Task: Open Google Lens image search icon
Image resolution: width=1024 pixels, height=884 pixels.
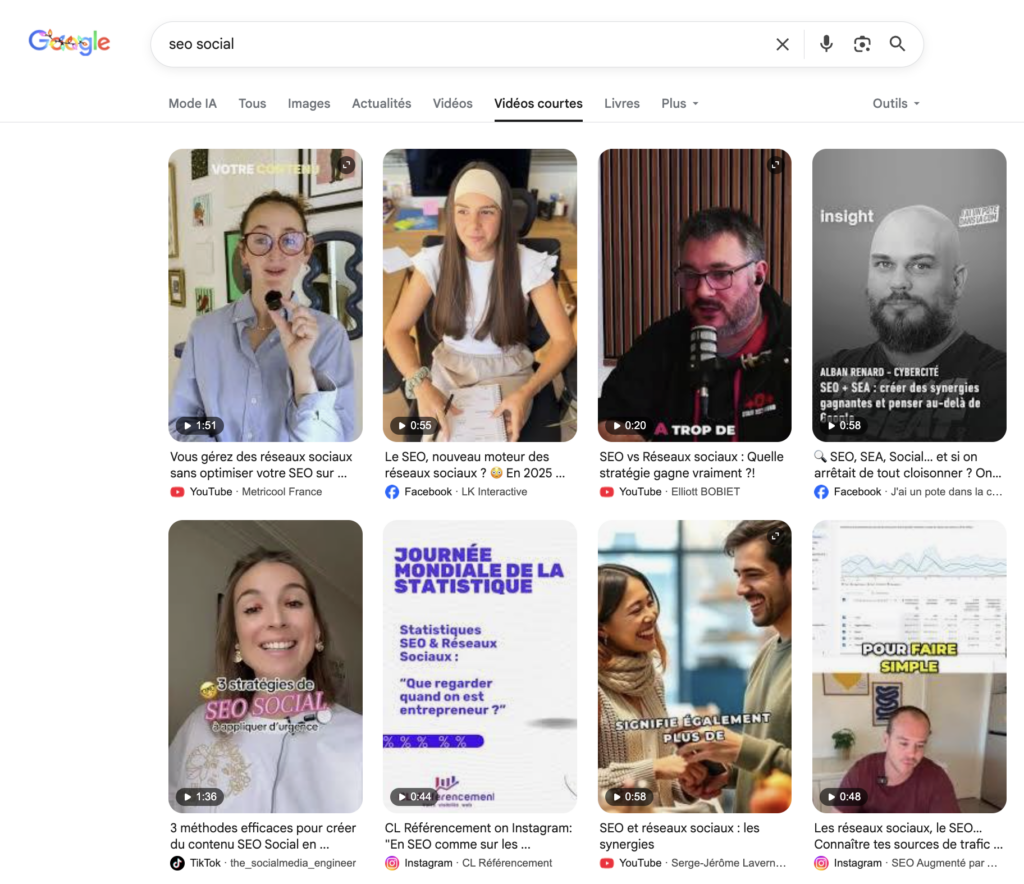Action: [x=861, y=44]
